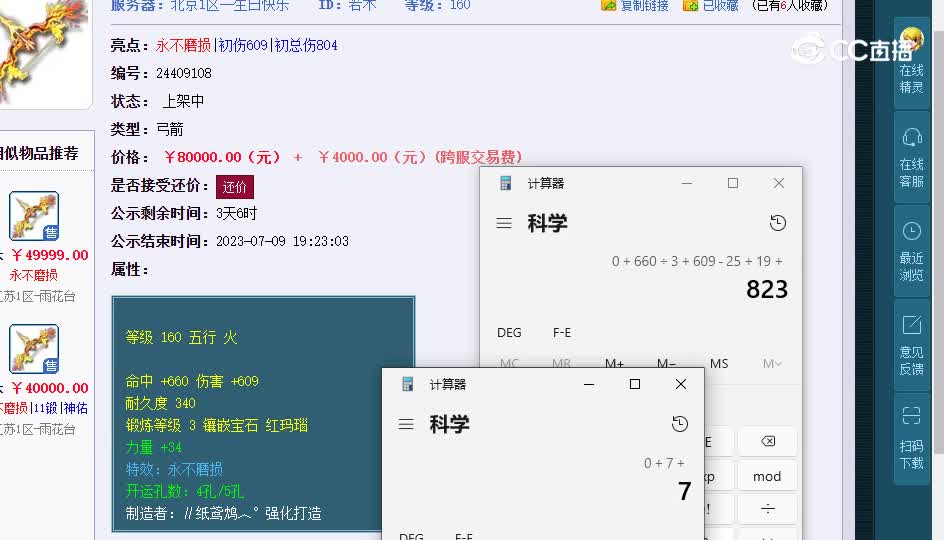944x540 pixels.
Task: Select the 初总伤804 highlight tag
Action: (306, 45)
